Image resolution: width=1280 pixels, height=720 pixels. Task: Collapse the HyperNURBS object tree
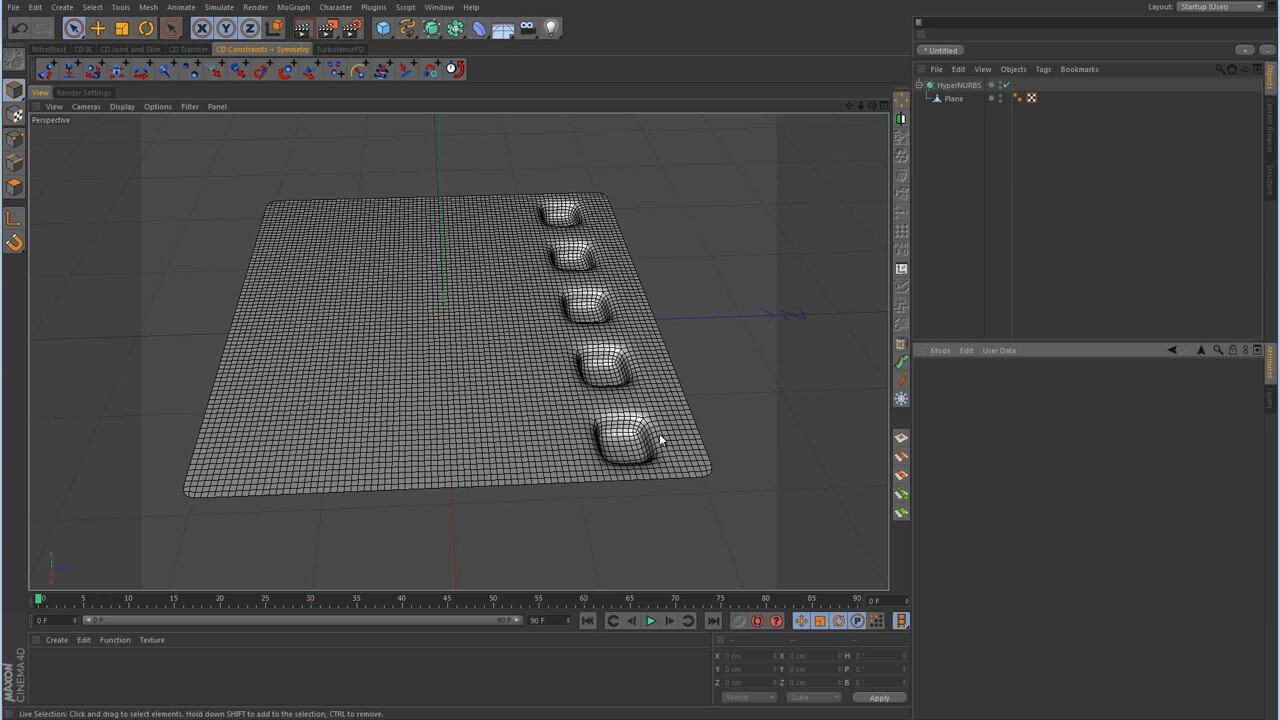pos(919,85)
